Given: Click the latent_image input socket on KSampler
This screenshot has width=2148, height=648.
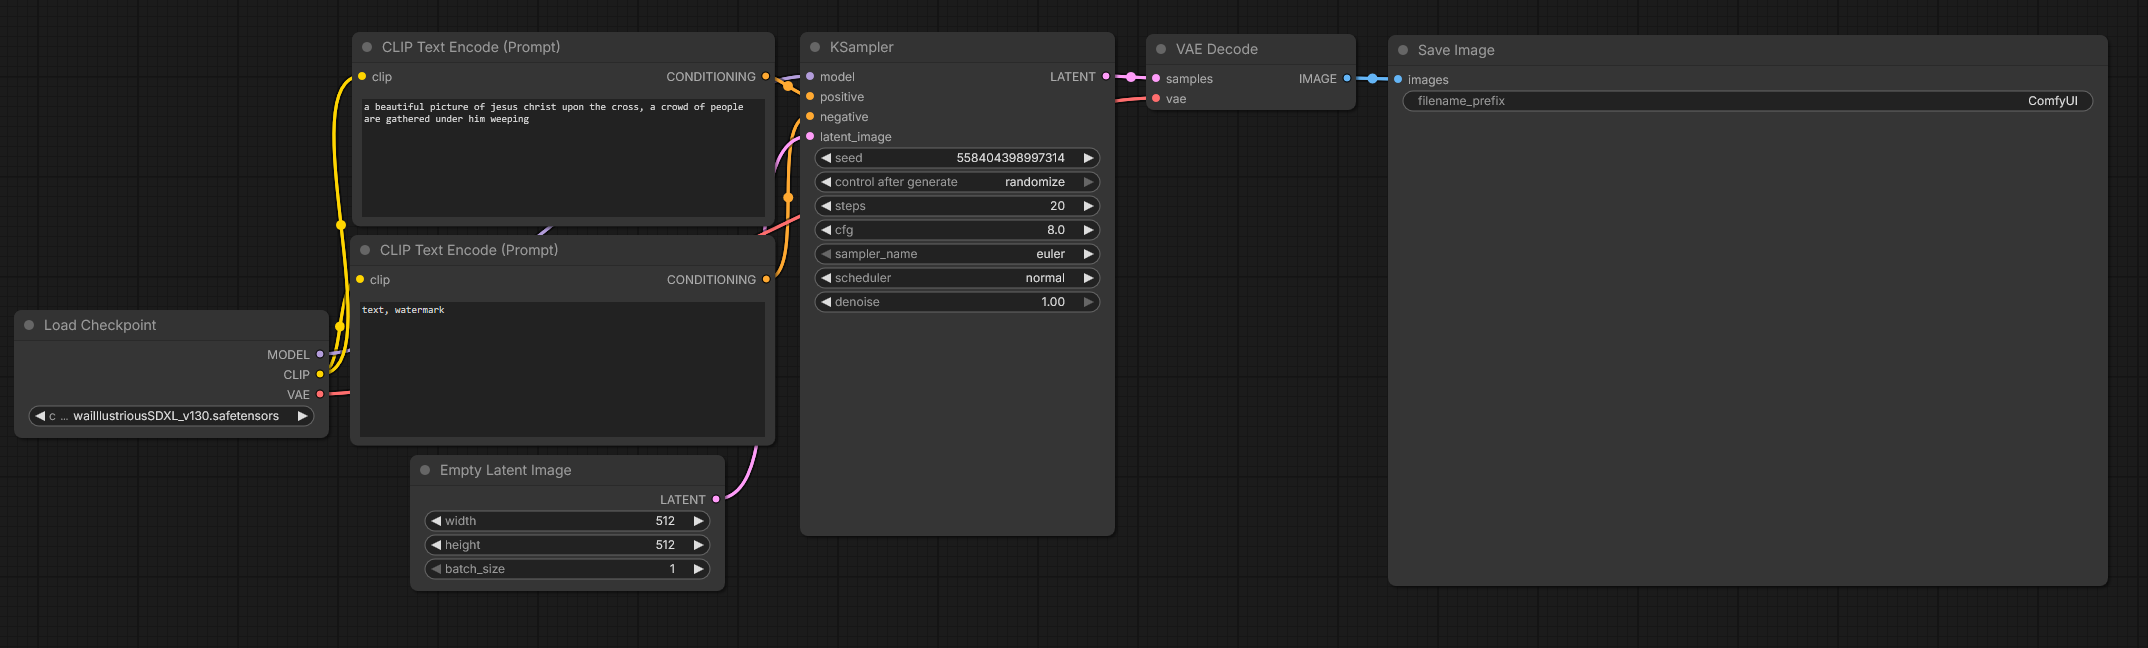Looking at the screenshot, I should (x=810, y=136).
